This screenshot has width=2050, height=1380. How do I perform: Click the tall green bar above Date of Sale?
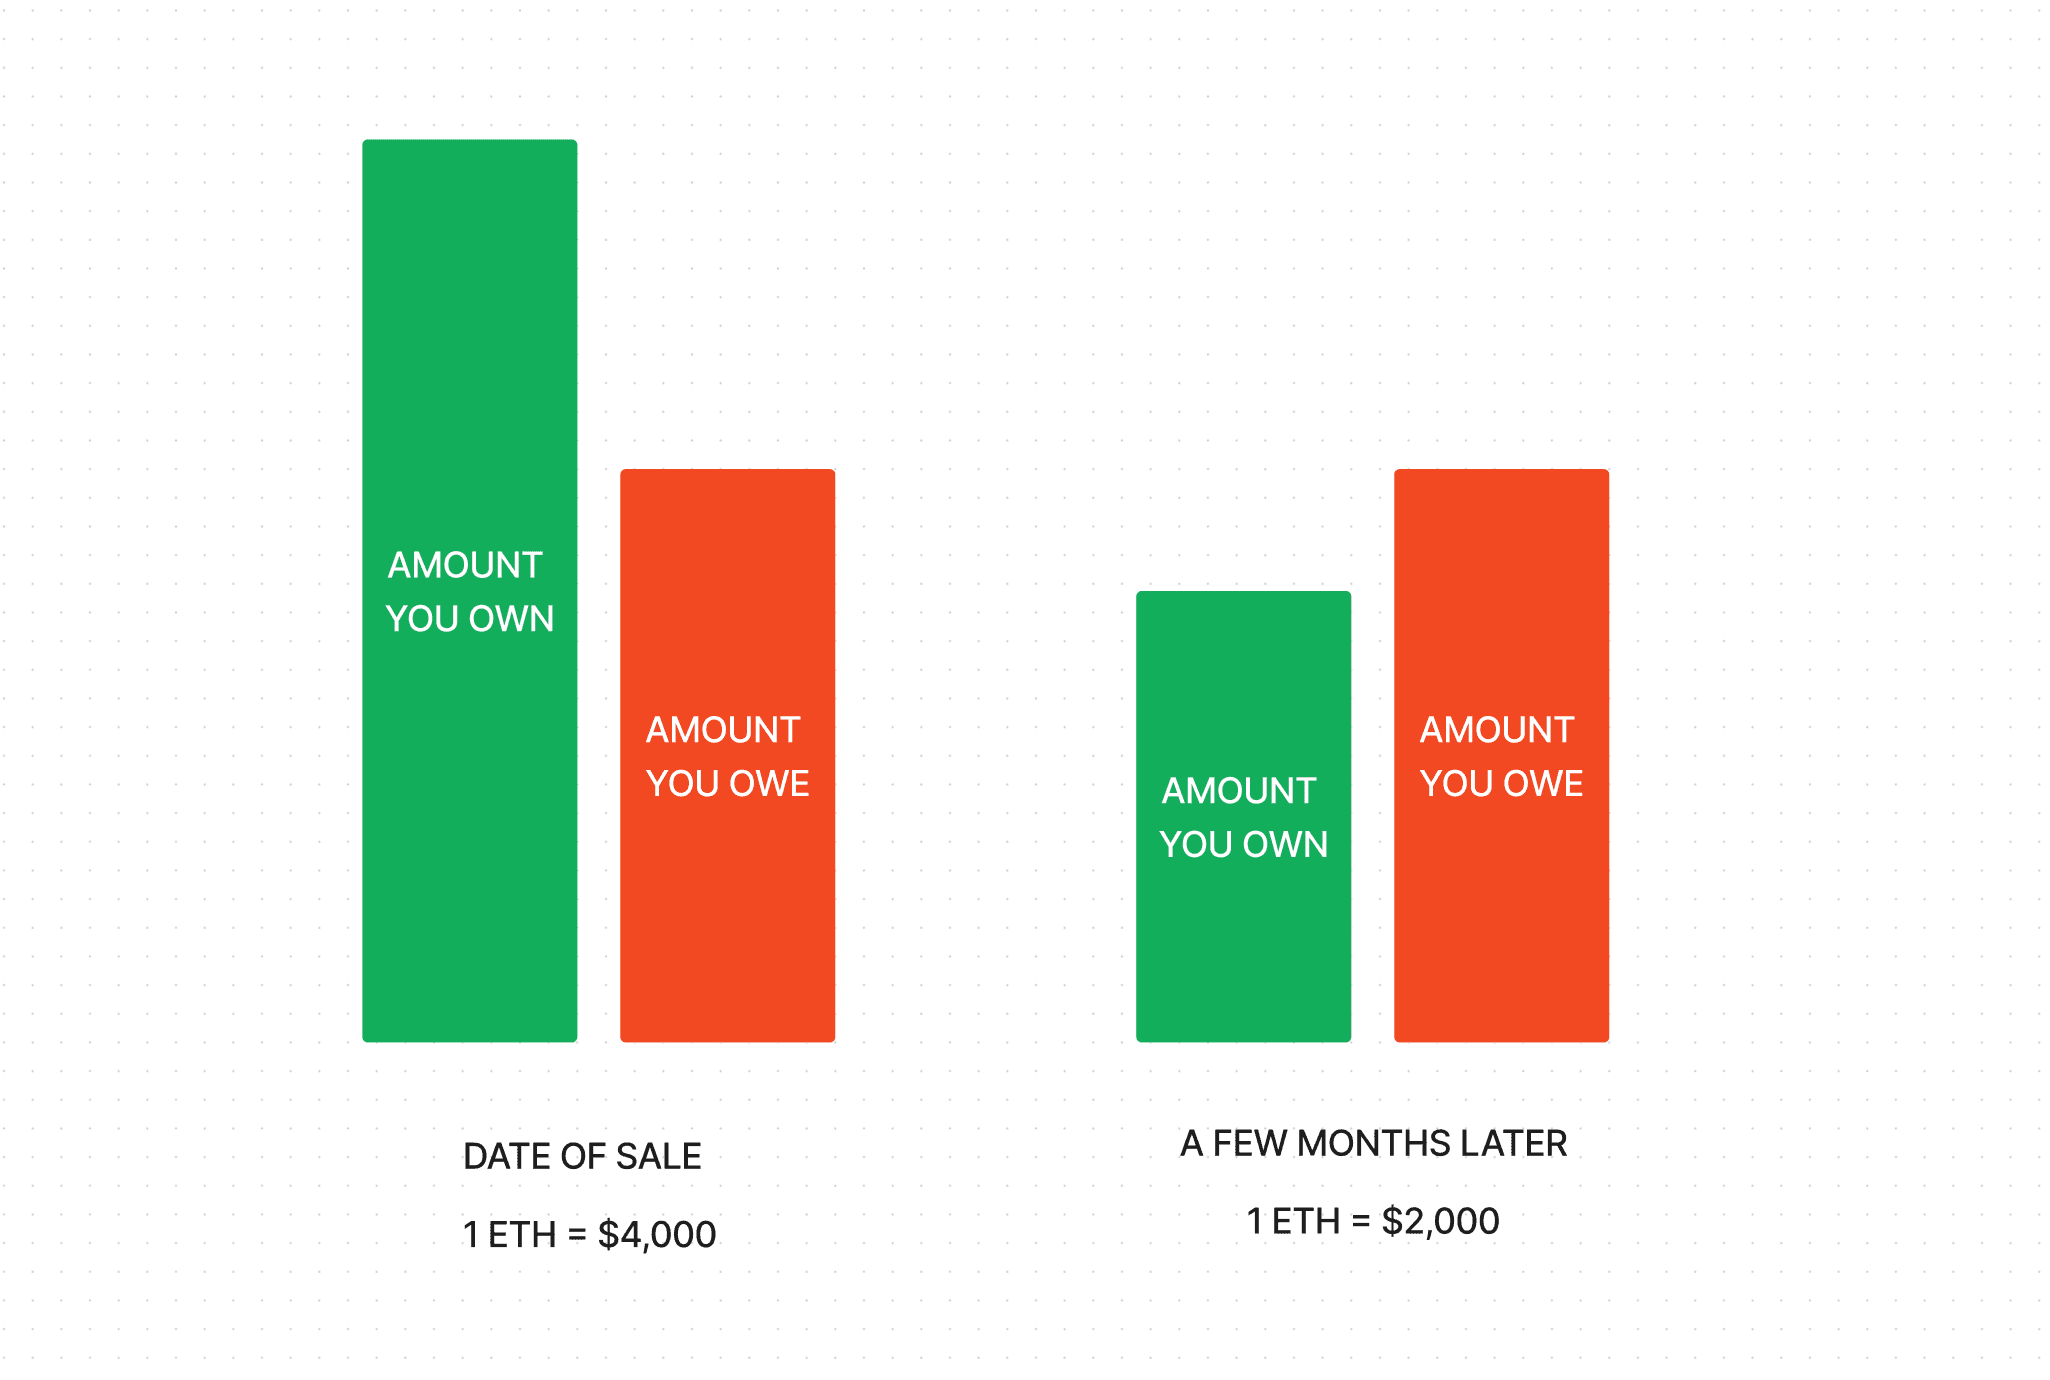(x=469, y=590)
